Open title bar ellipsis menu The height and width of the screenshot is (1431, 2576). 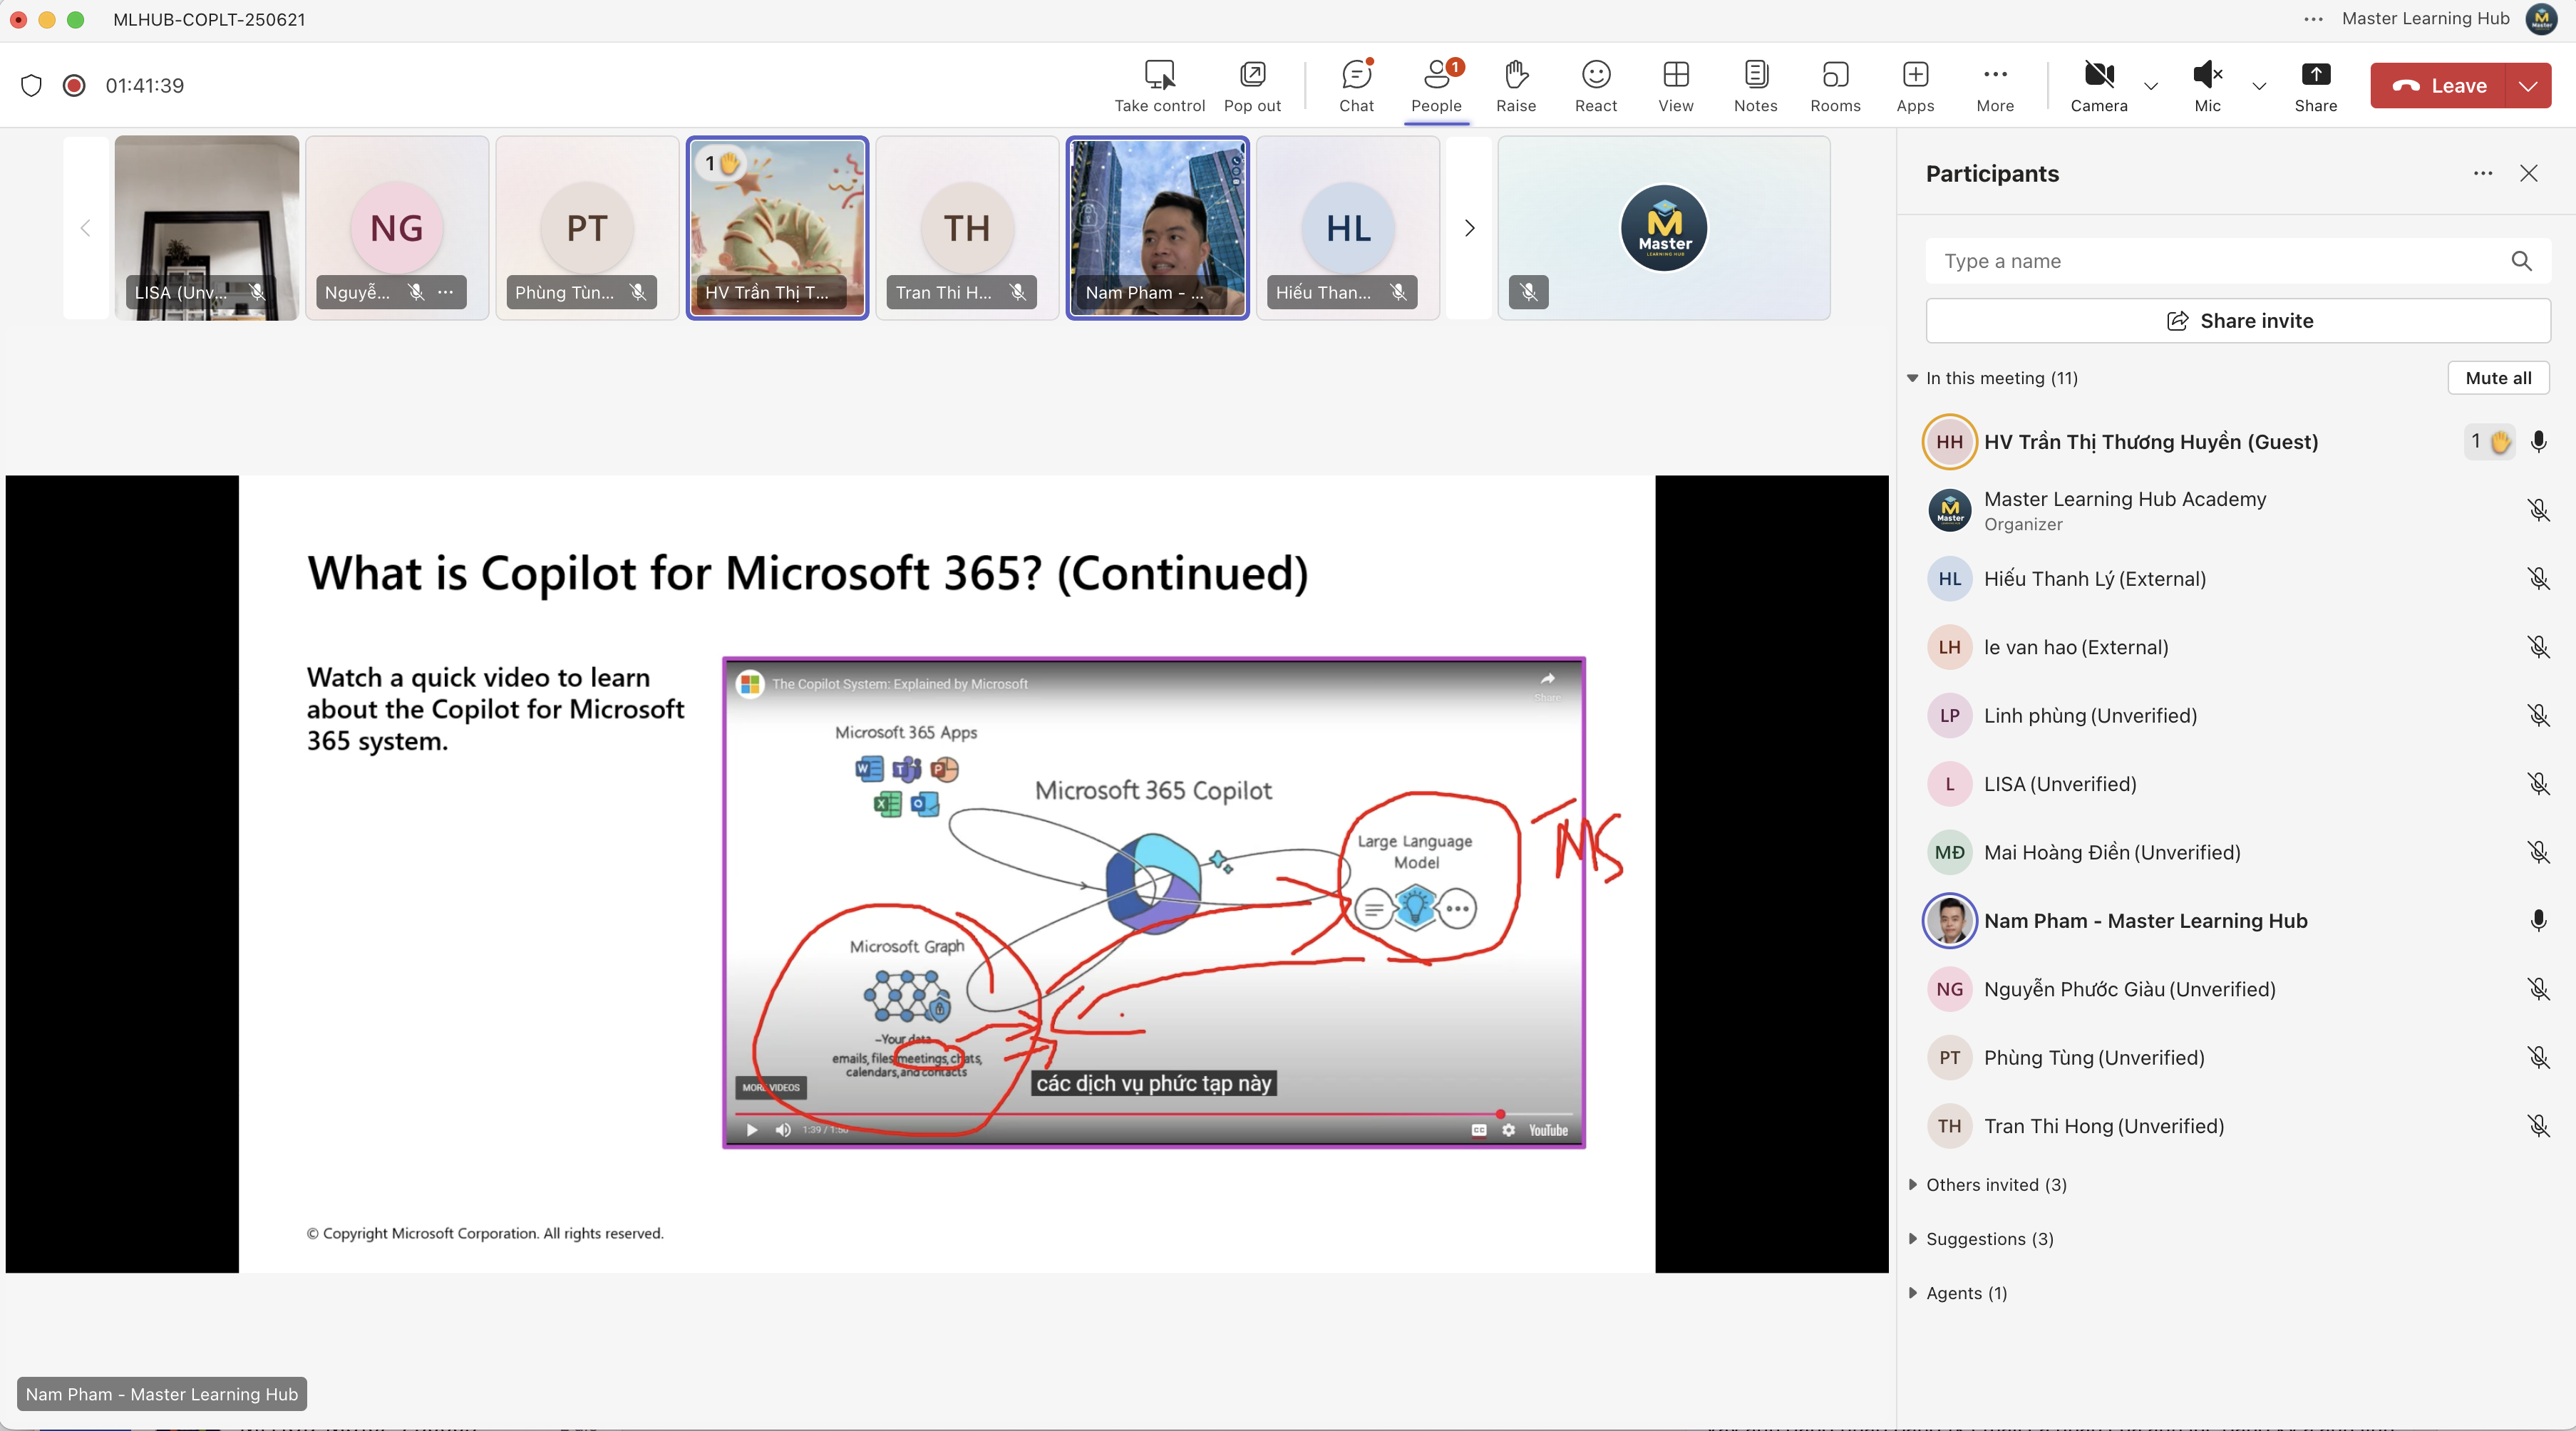tap(2313, 19)
